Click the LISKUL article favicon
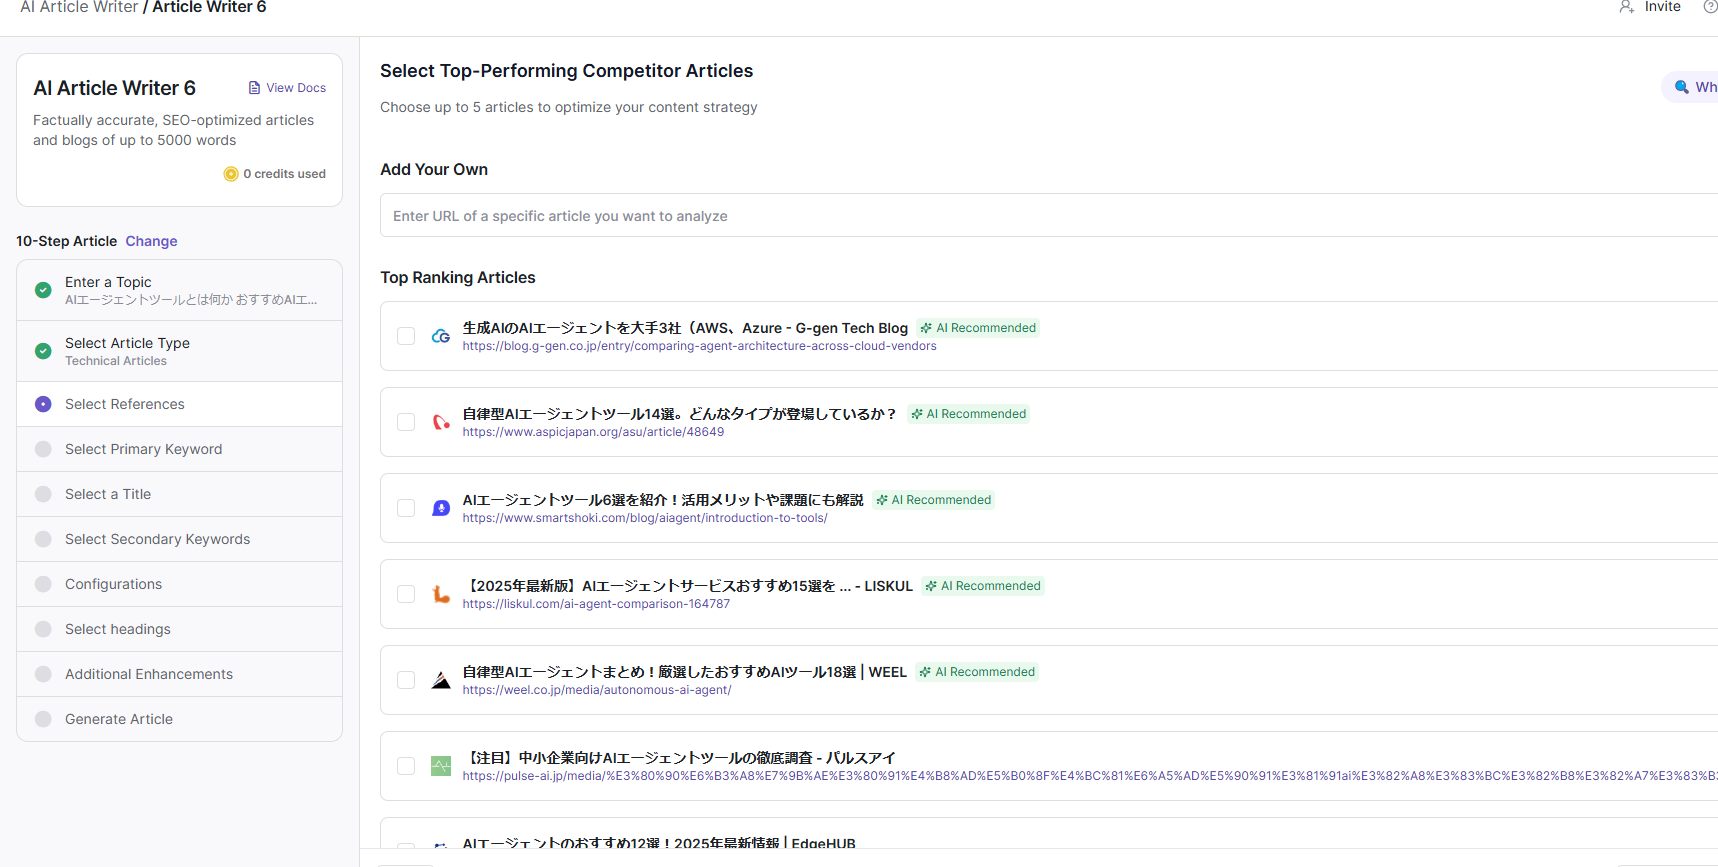The height and width of the screenshot is (867, 1718). [x=441, y=594]
